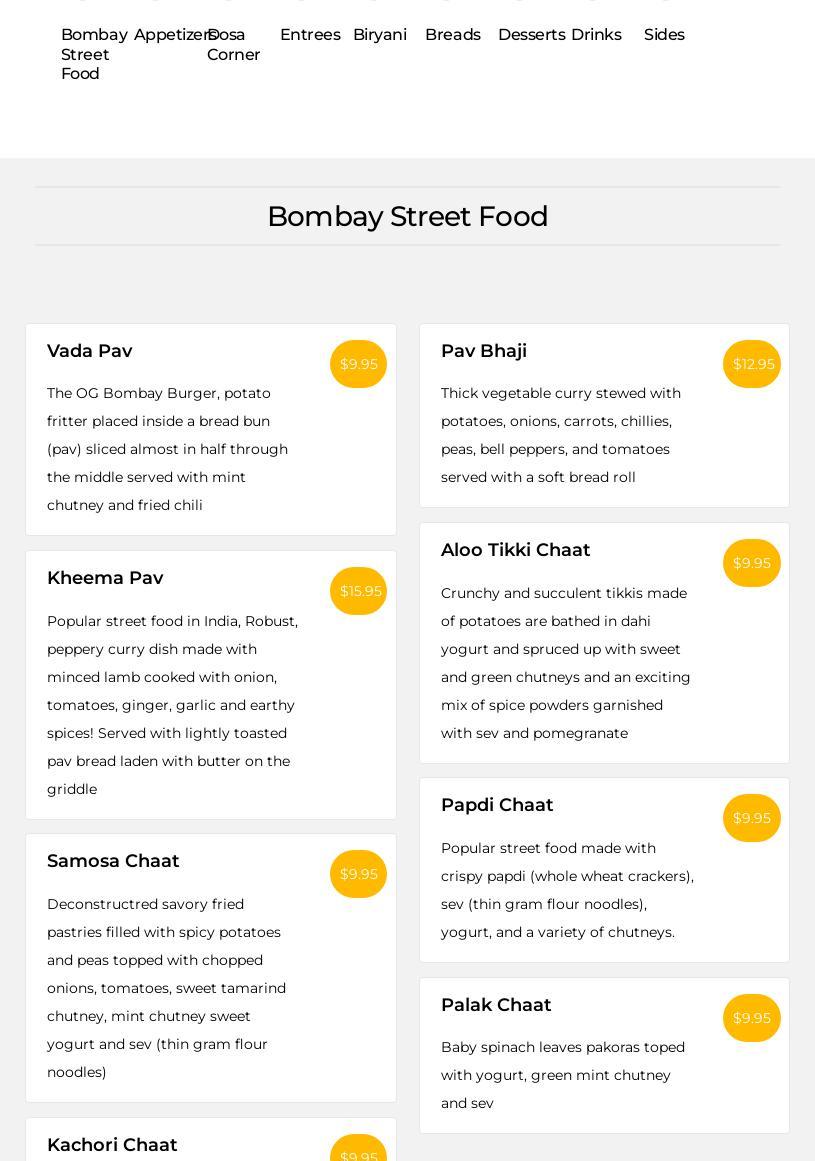Screen dimensions: 815x1161
Task: Open the Sides menu tab
Action: tap(664, 35)
